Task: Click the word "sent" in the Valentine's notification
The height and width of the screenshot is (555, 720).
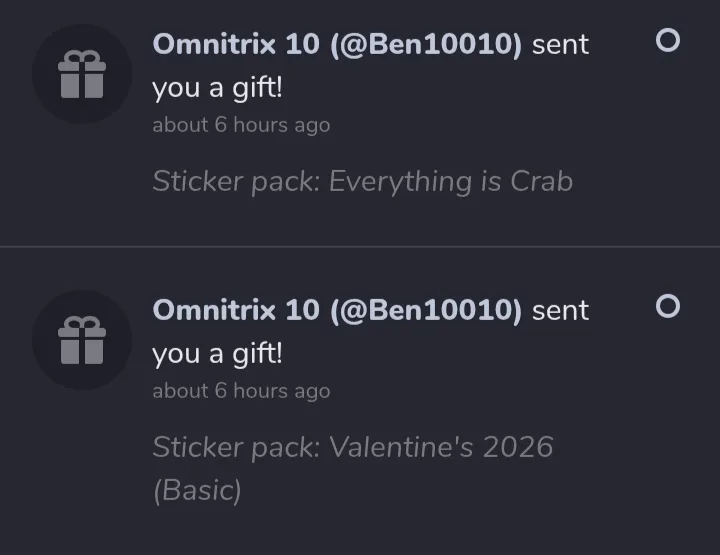Action: [560, 310]
